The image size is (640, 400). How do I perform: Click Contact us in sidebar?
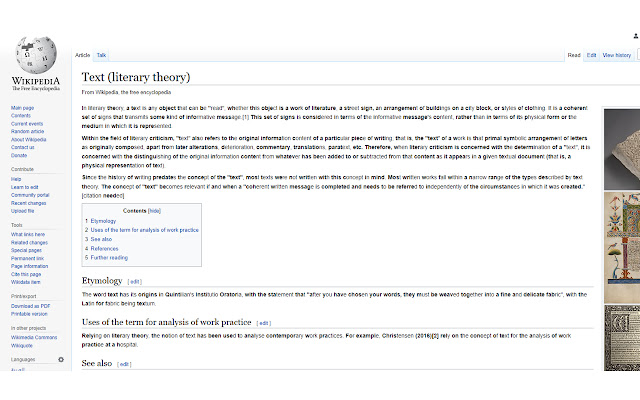tap(22, 147)
